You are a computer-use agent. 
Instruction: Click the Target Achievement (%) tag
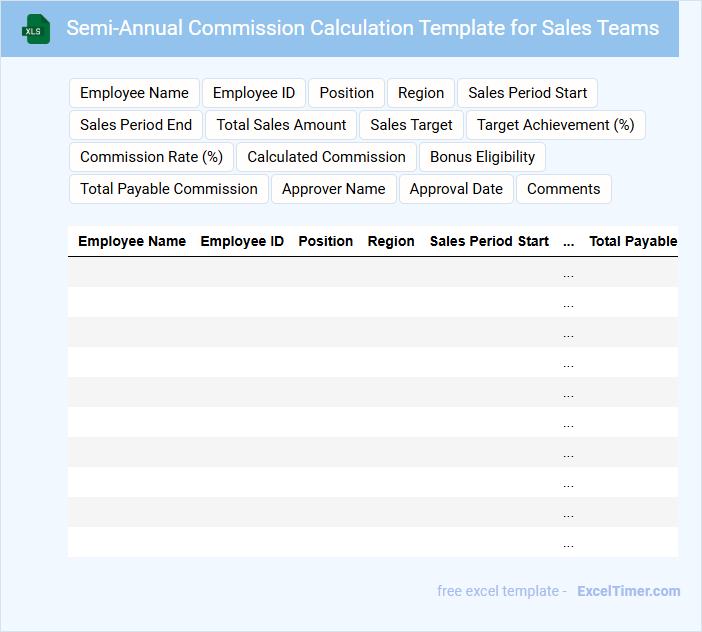(x=556, y=125)
